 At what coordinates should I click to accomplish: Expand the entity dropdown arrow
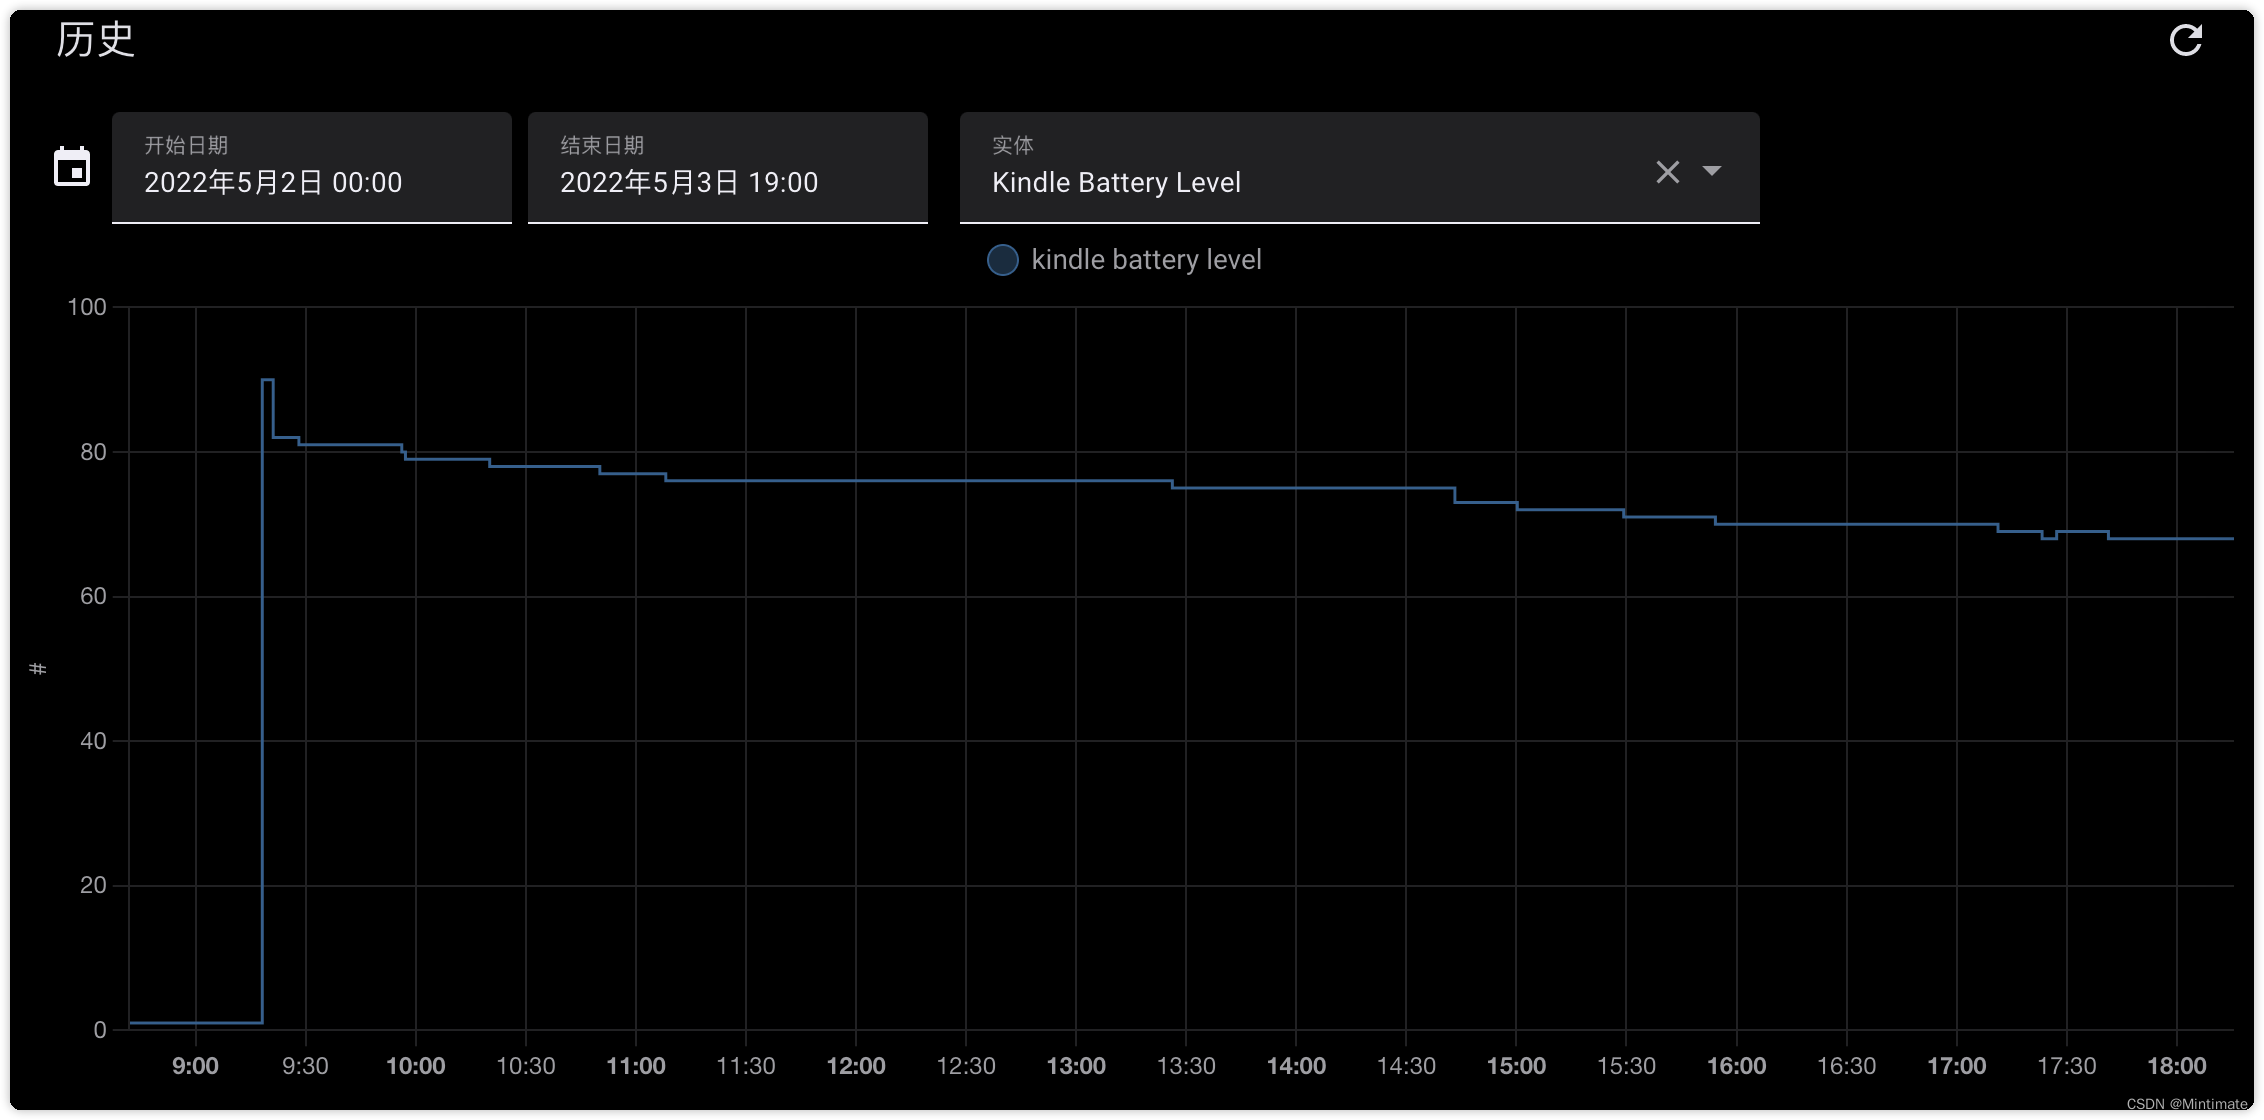tap(1712, 171)
